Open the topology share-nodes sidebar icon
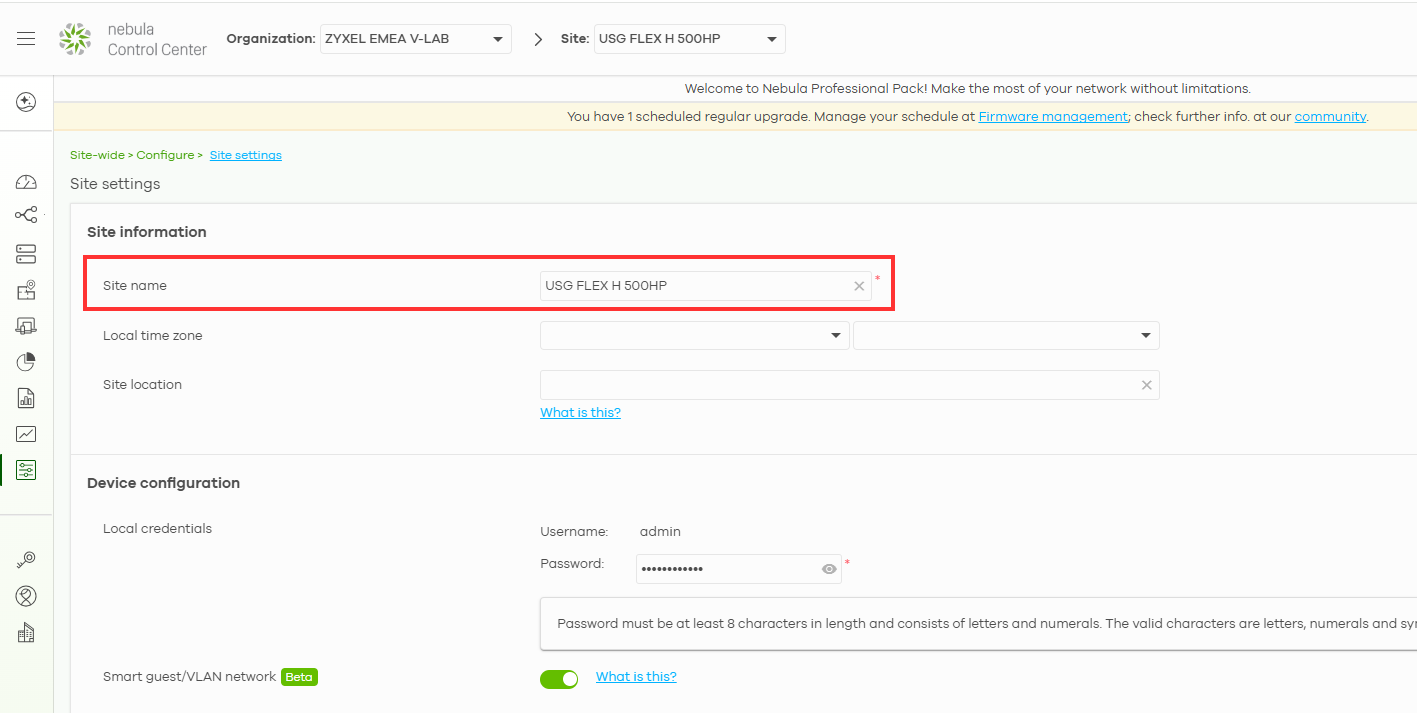The height and width of the screenshot is (713, 1417). click(26, 215)
